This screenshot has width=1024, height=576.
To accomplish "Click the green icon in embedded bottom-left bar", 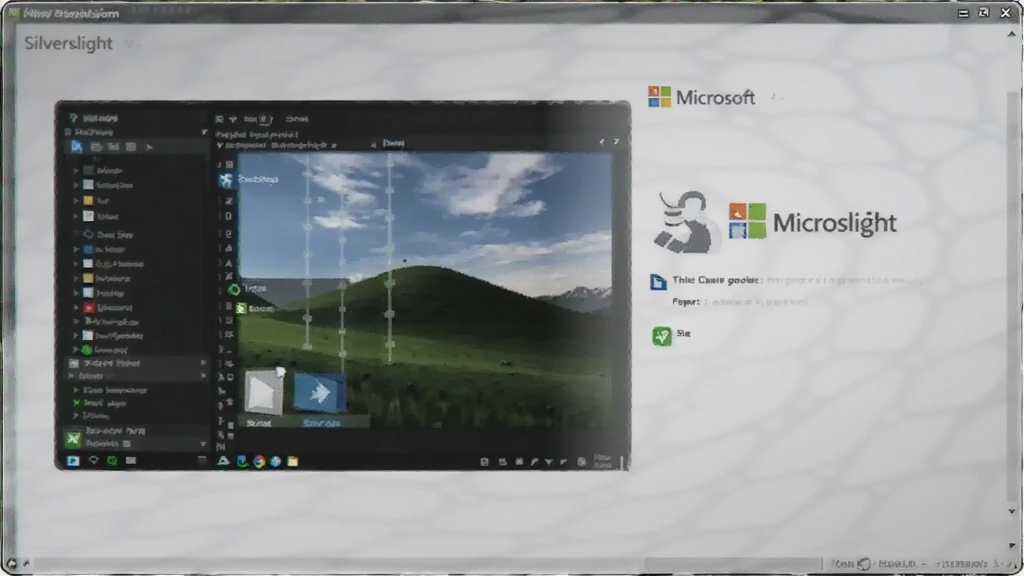I will click(112, 460).
